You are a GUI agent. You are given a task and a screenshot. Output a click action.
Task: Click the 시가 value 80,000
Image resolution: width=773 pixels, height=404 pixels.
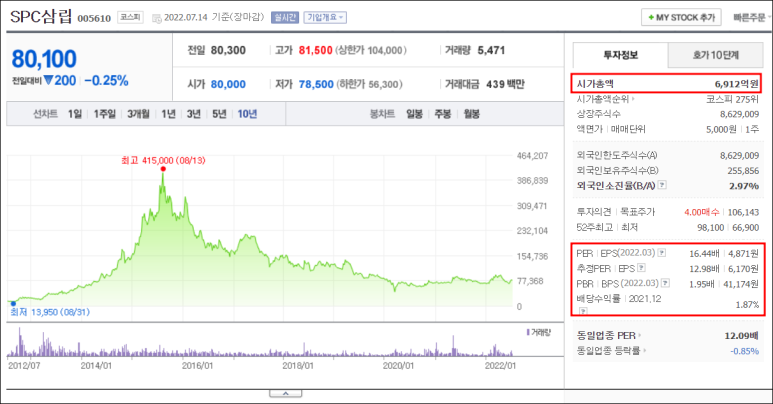point(228,84)
